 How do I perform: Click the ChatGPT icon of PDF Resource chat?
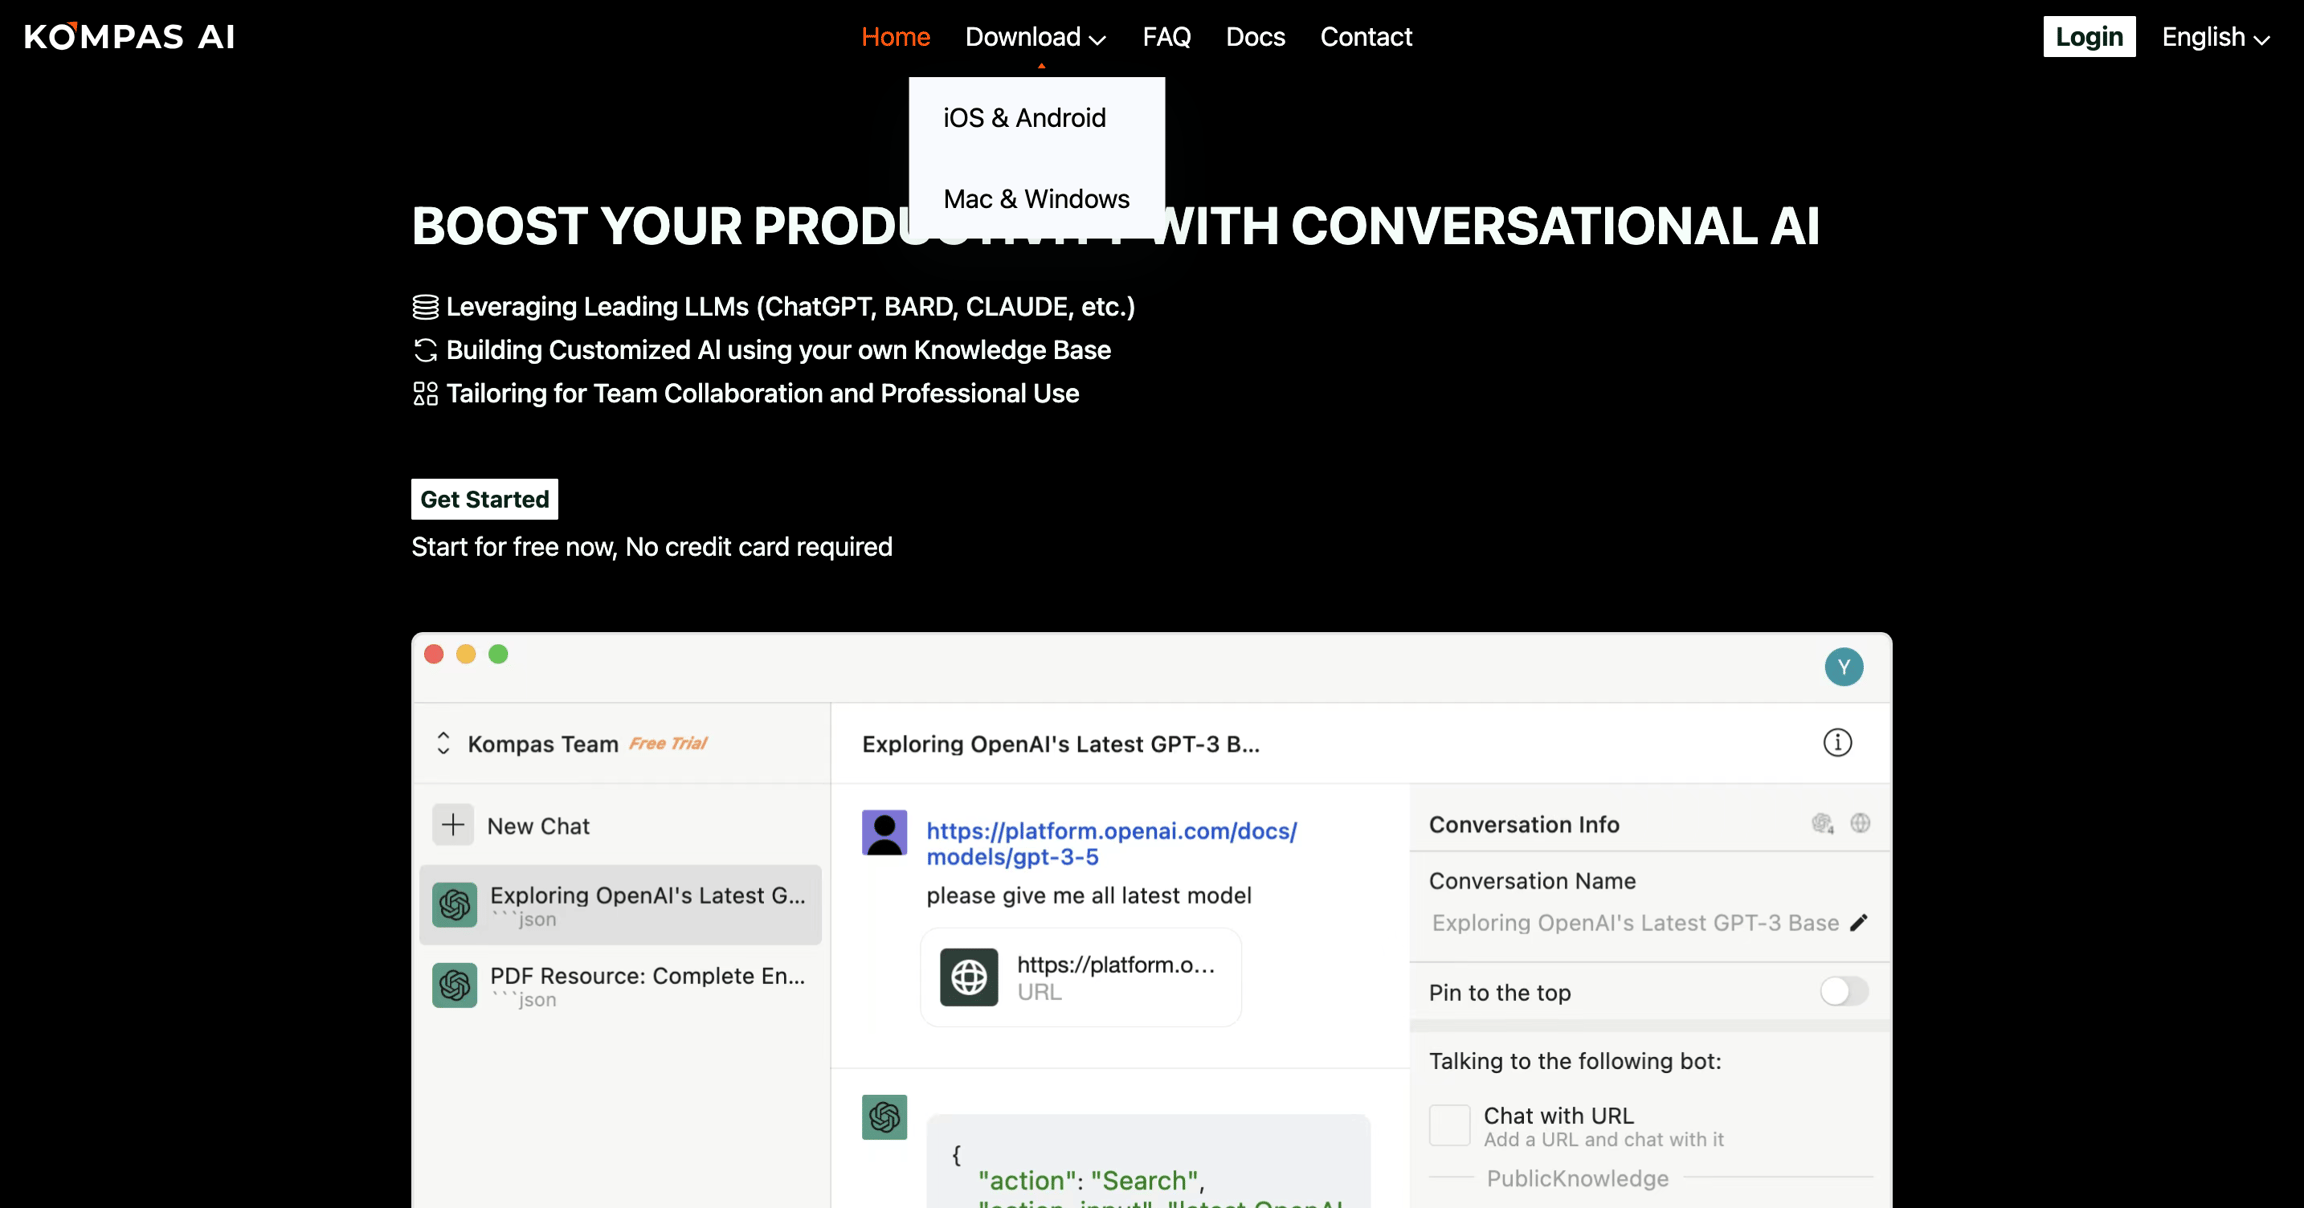(x=454, y=985)
